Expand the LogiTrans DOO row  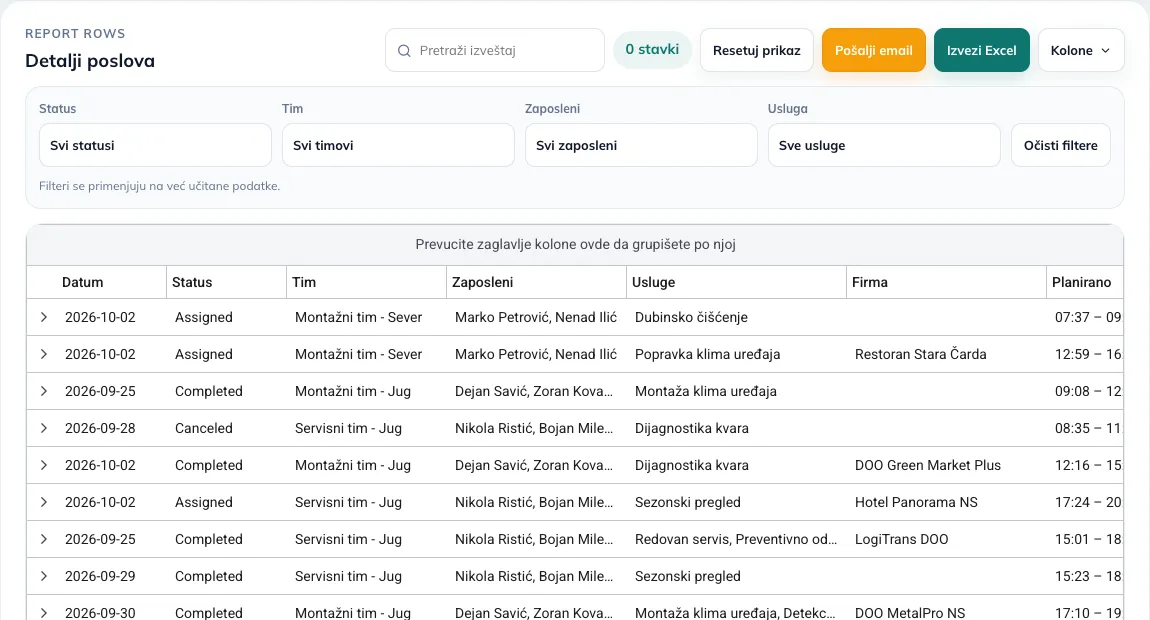tap(44, 539)
